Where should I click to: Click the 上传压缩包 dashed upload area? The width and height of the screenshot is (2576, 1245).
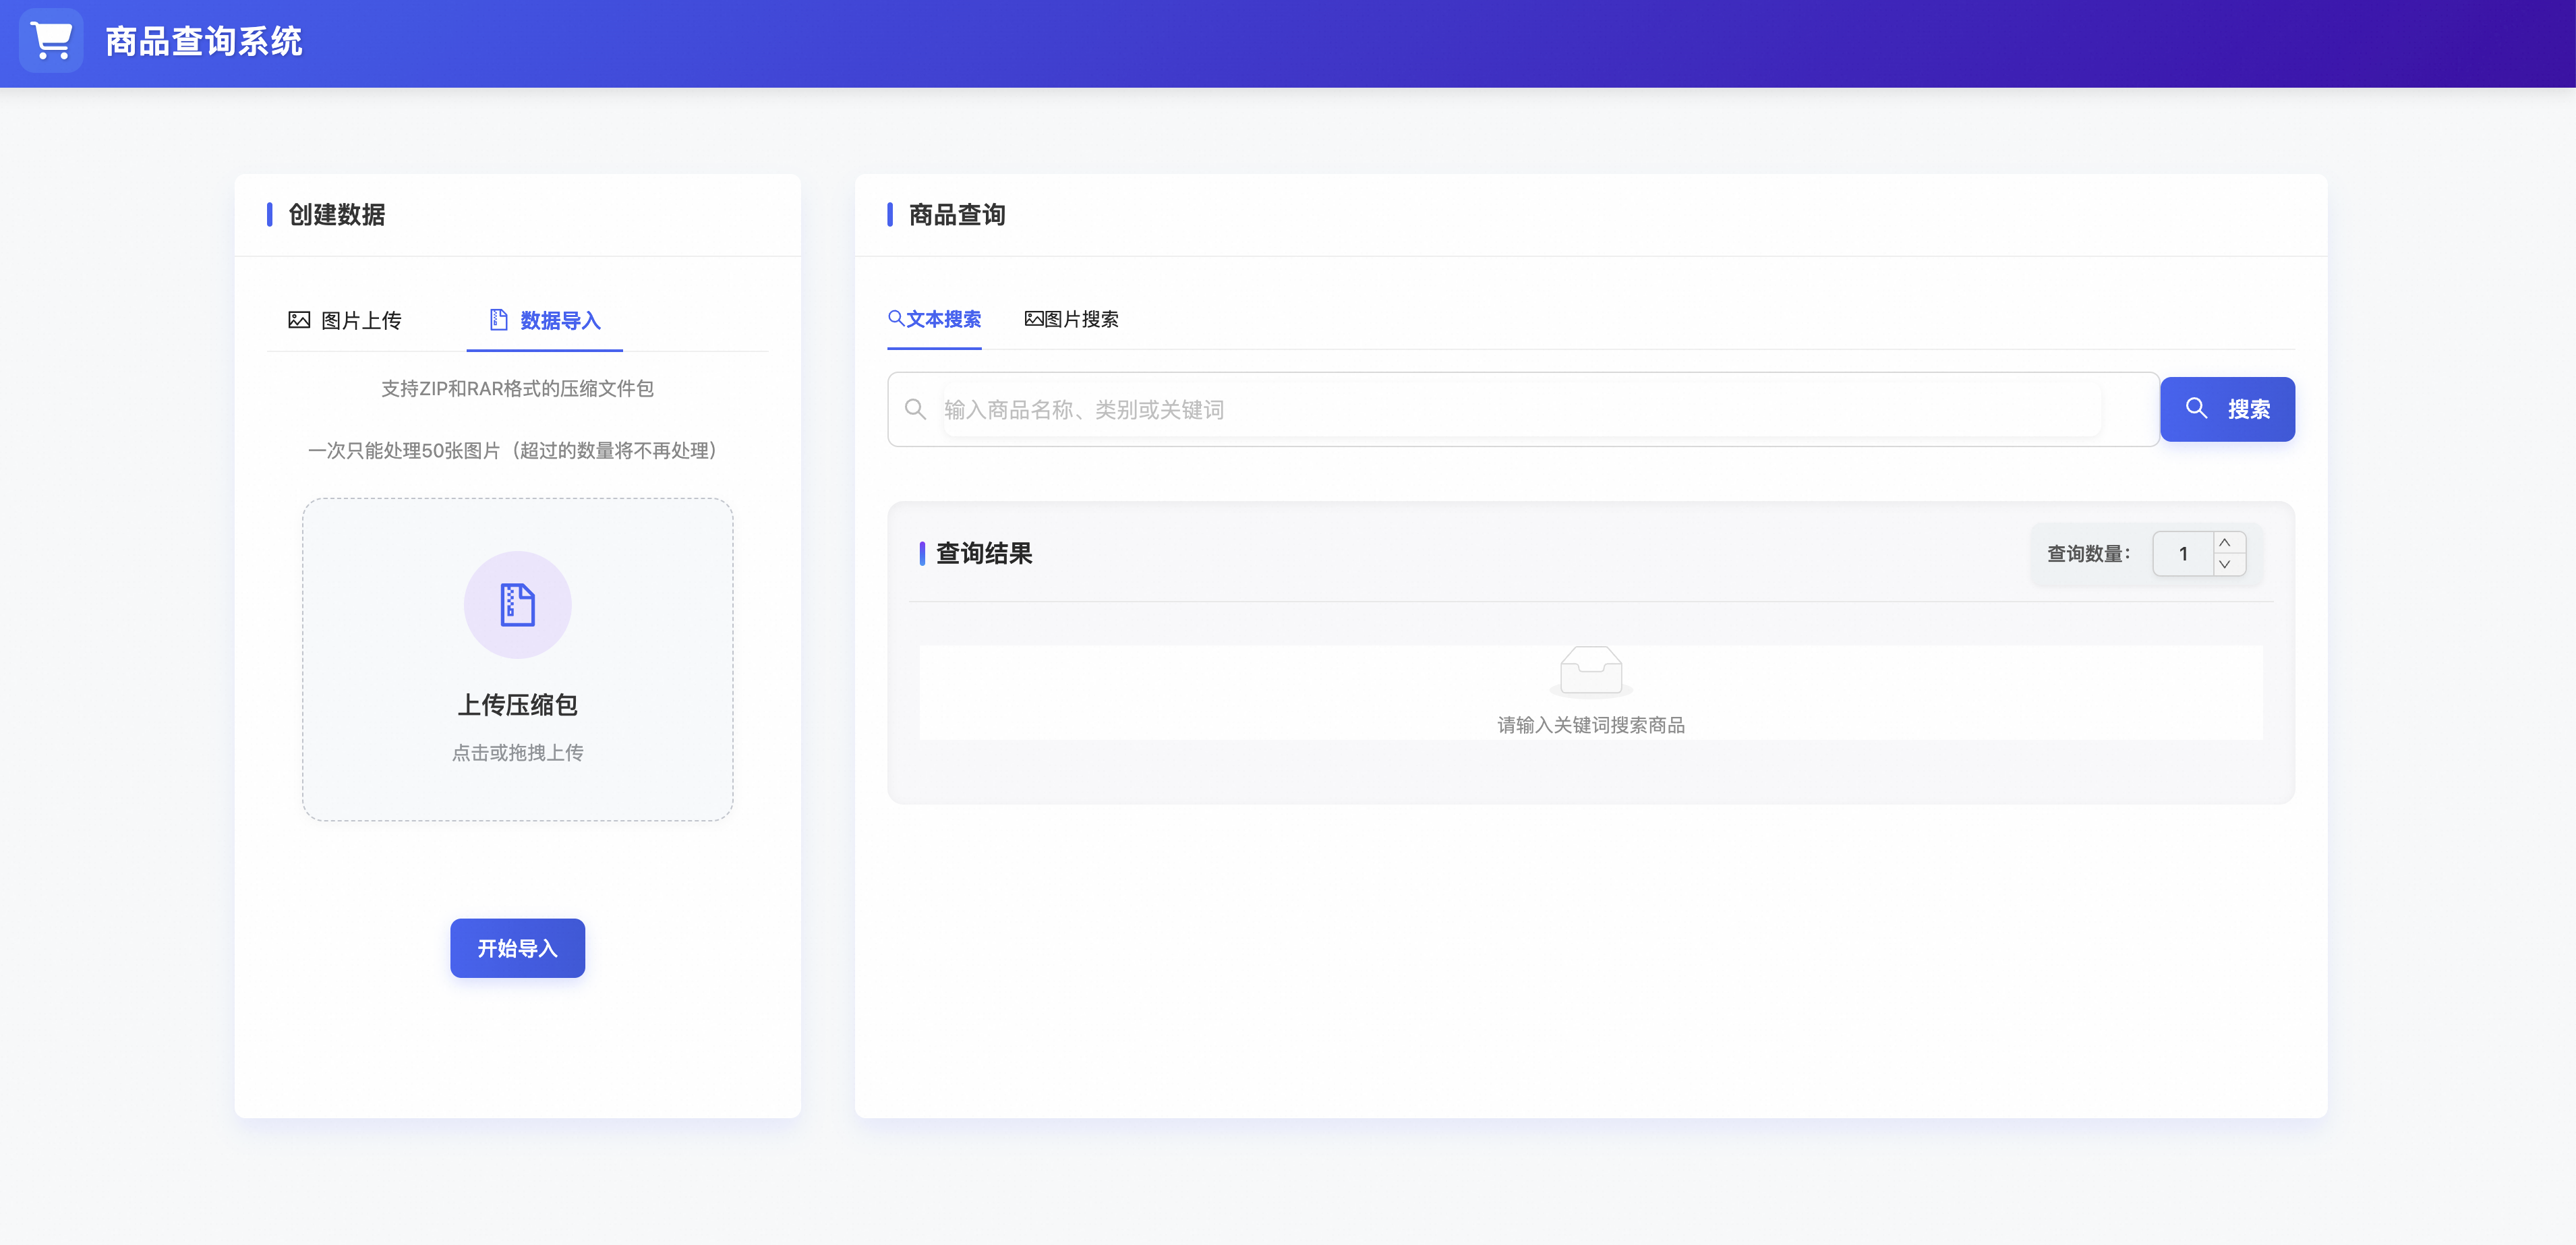(517, 660)
